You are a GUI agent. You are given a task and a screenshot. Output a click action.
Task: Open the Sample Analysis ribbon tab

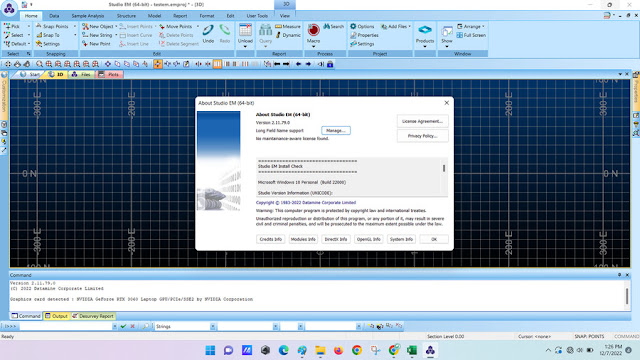88,16
